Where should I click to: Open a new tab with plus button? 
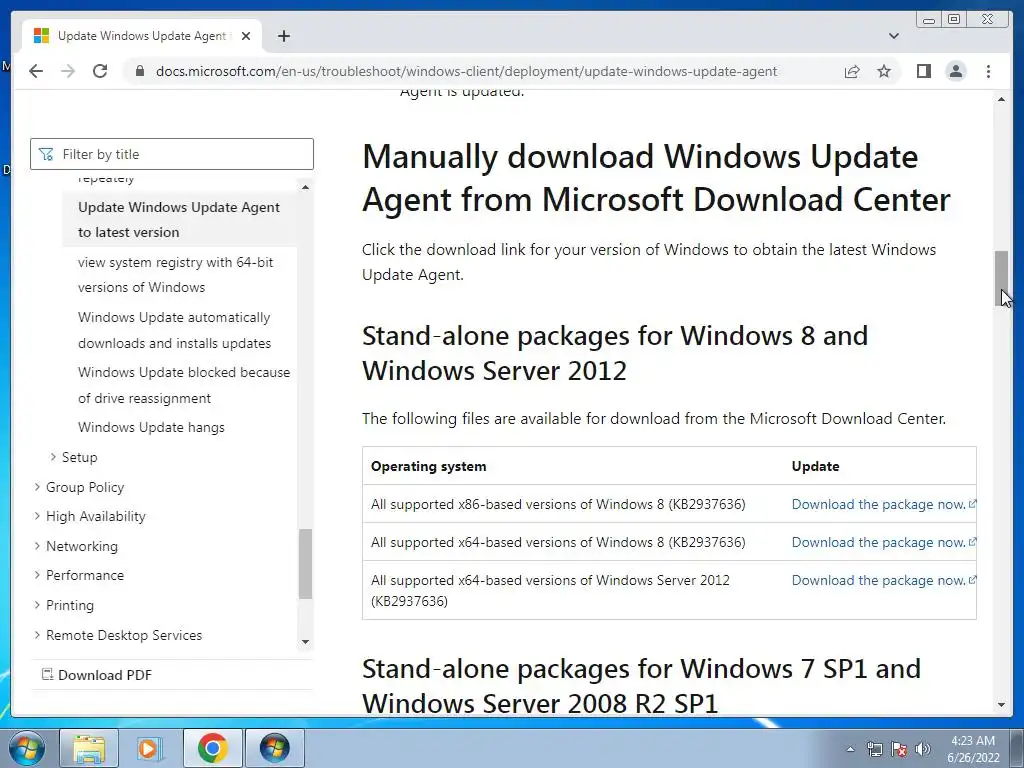pyautogui.click(x=283, y=36)
